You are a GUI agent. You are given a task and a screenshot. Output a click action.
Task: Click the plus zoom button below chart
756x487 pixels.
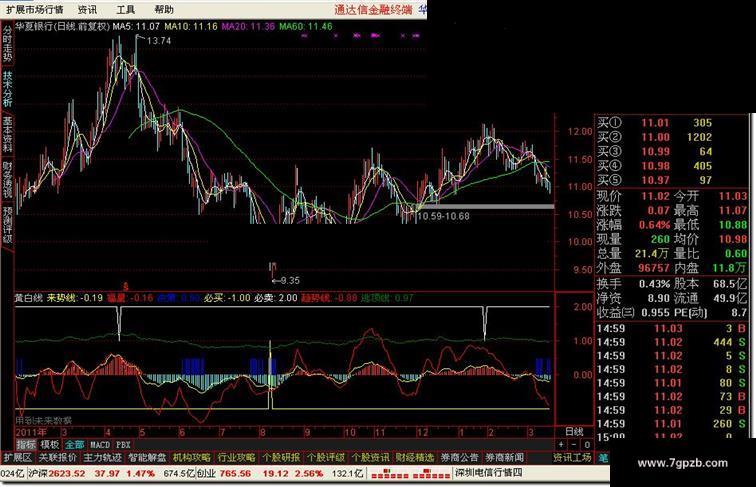[x=561, y=444]
